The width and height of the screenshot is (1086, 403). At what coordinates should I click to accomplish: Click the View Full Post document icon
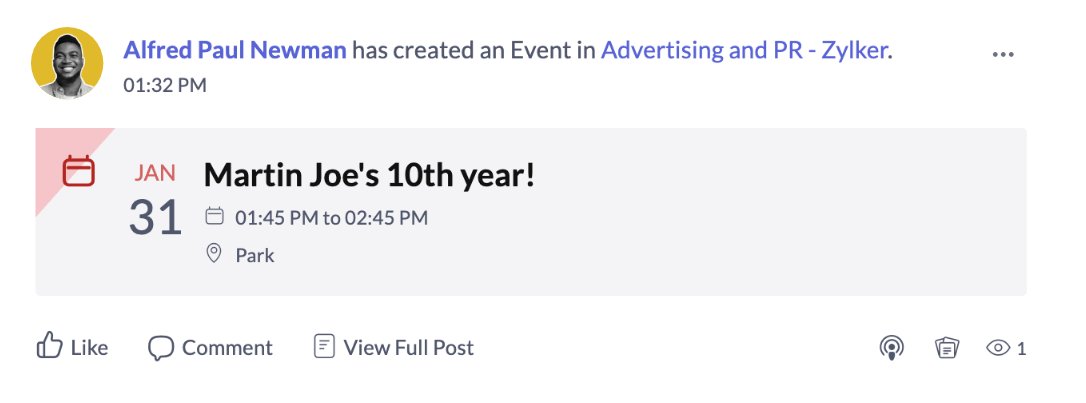click(323, 347)
